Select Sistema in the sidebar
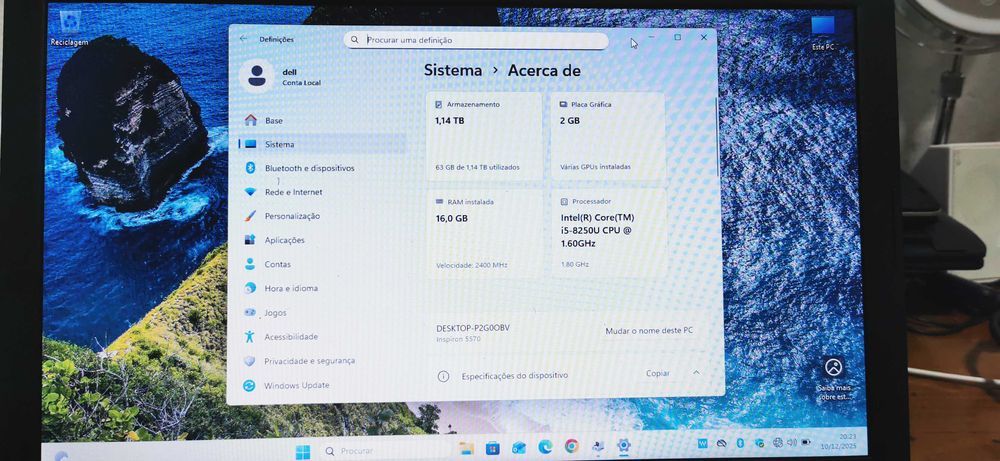This screenshot has height=461, width=1000. [321, 144]
